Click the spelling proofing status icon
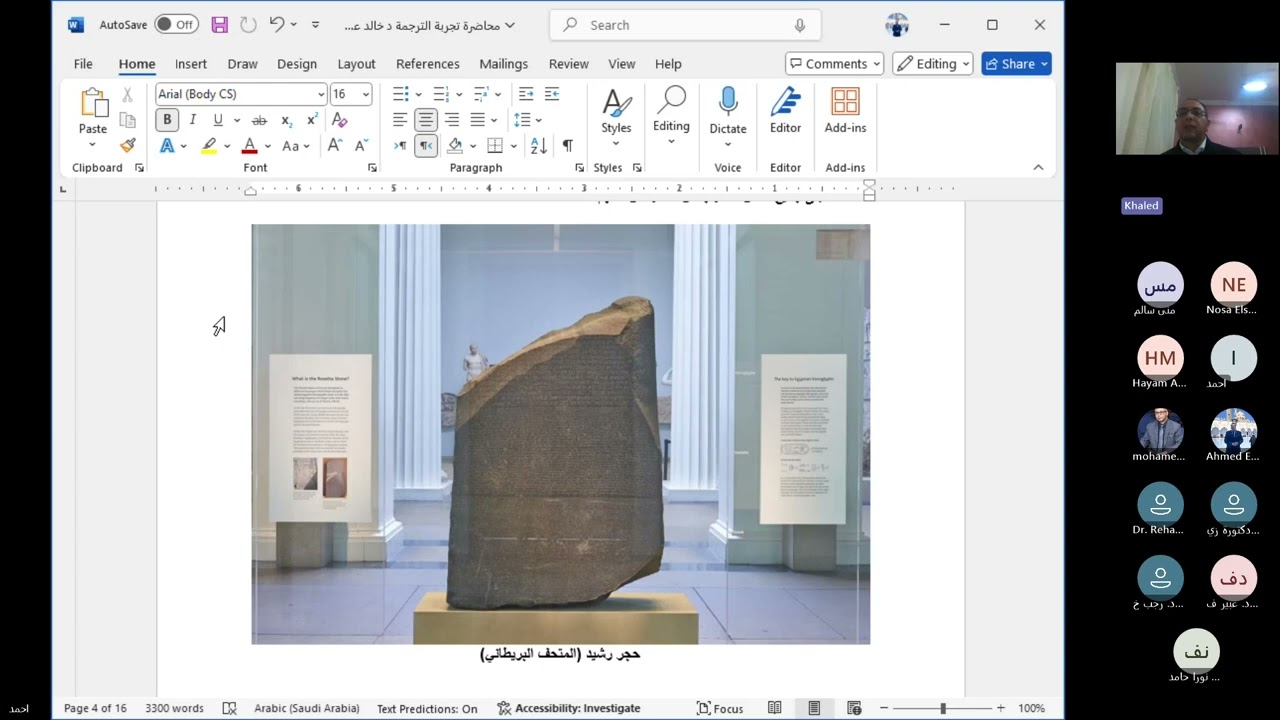This screenshot has height=720, width=1280. point(229,708)
